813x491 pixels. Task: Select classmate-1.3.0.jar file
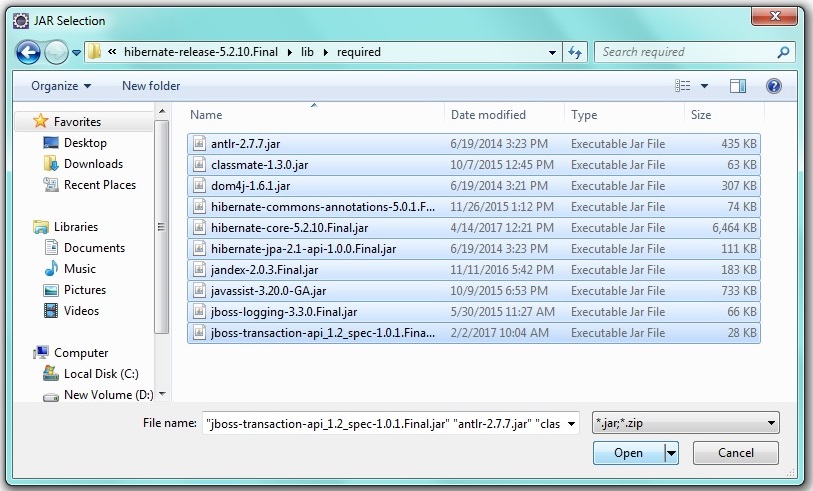pyautogui.click(x=474, y=165)
